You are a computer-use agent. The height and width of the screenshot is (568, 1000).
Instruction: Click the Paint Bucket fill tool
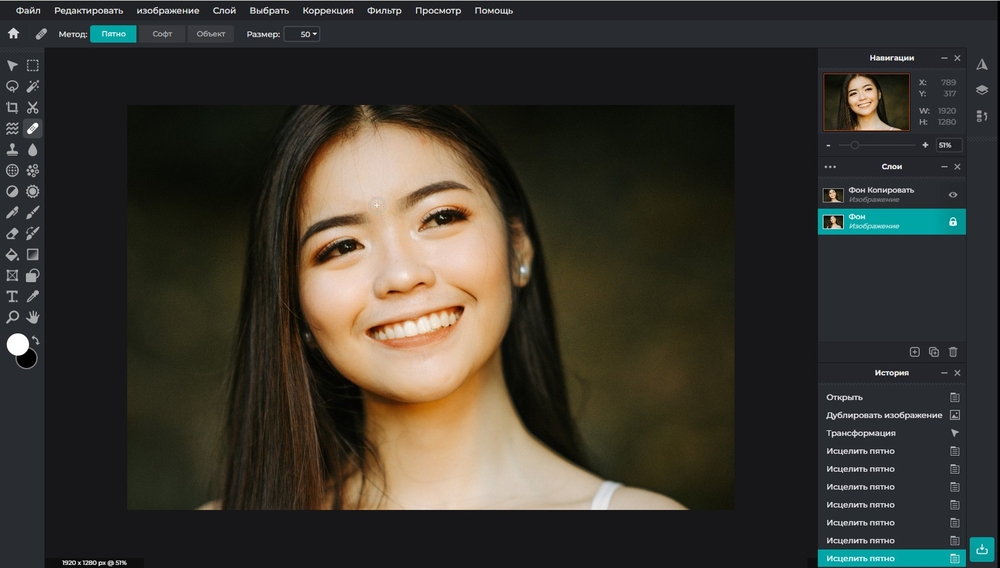click(x=12, y=254)
